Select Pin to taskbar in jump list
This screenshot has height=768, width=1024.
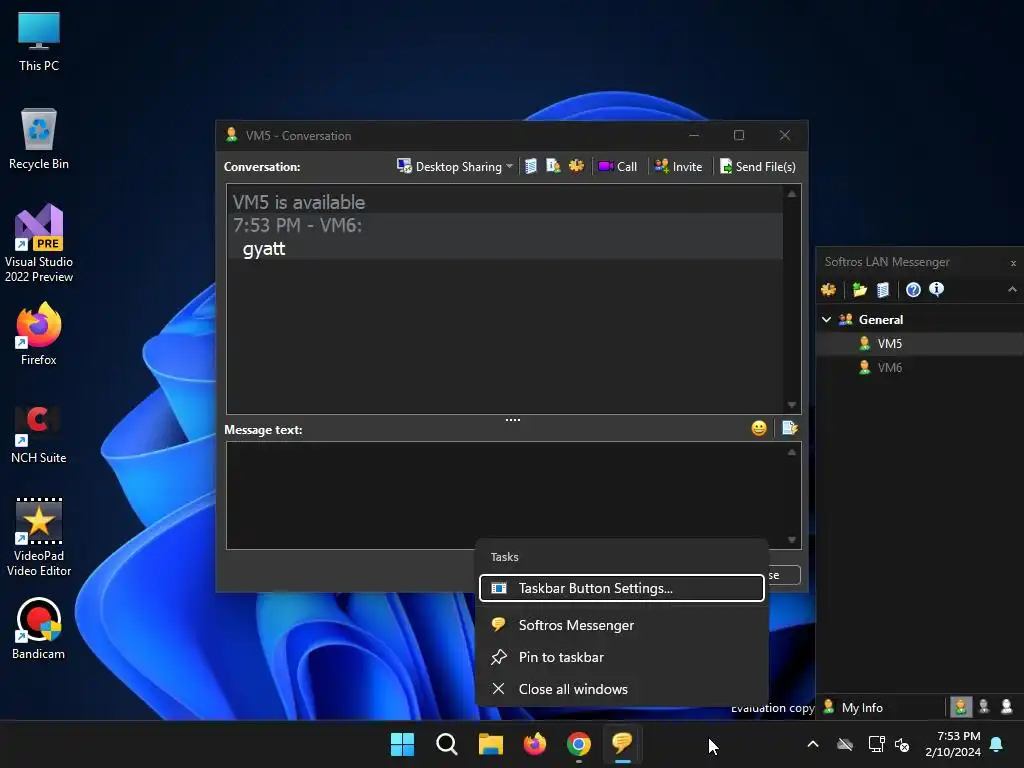click(622, 657)
